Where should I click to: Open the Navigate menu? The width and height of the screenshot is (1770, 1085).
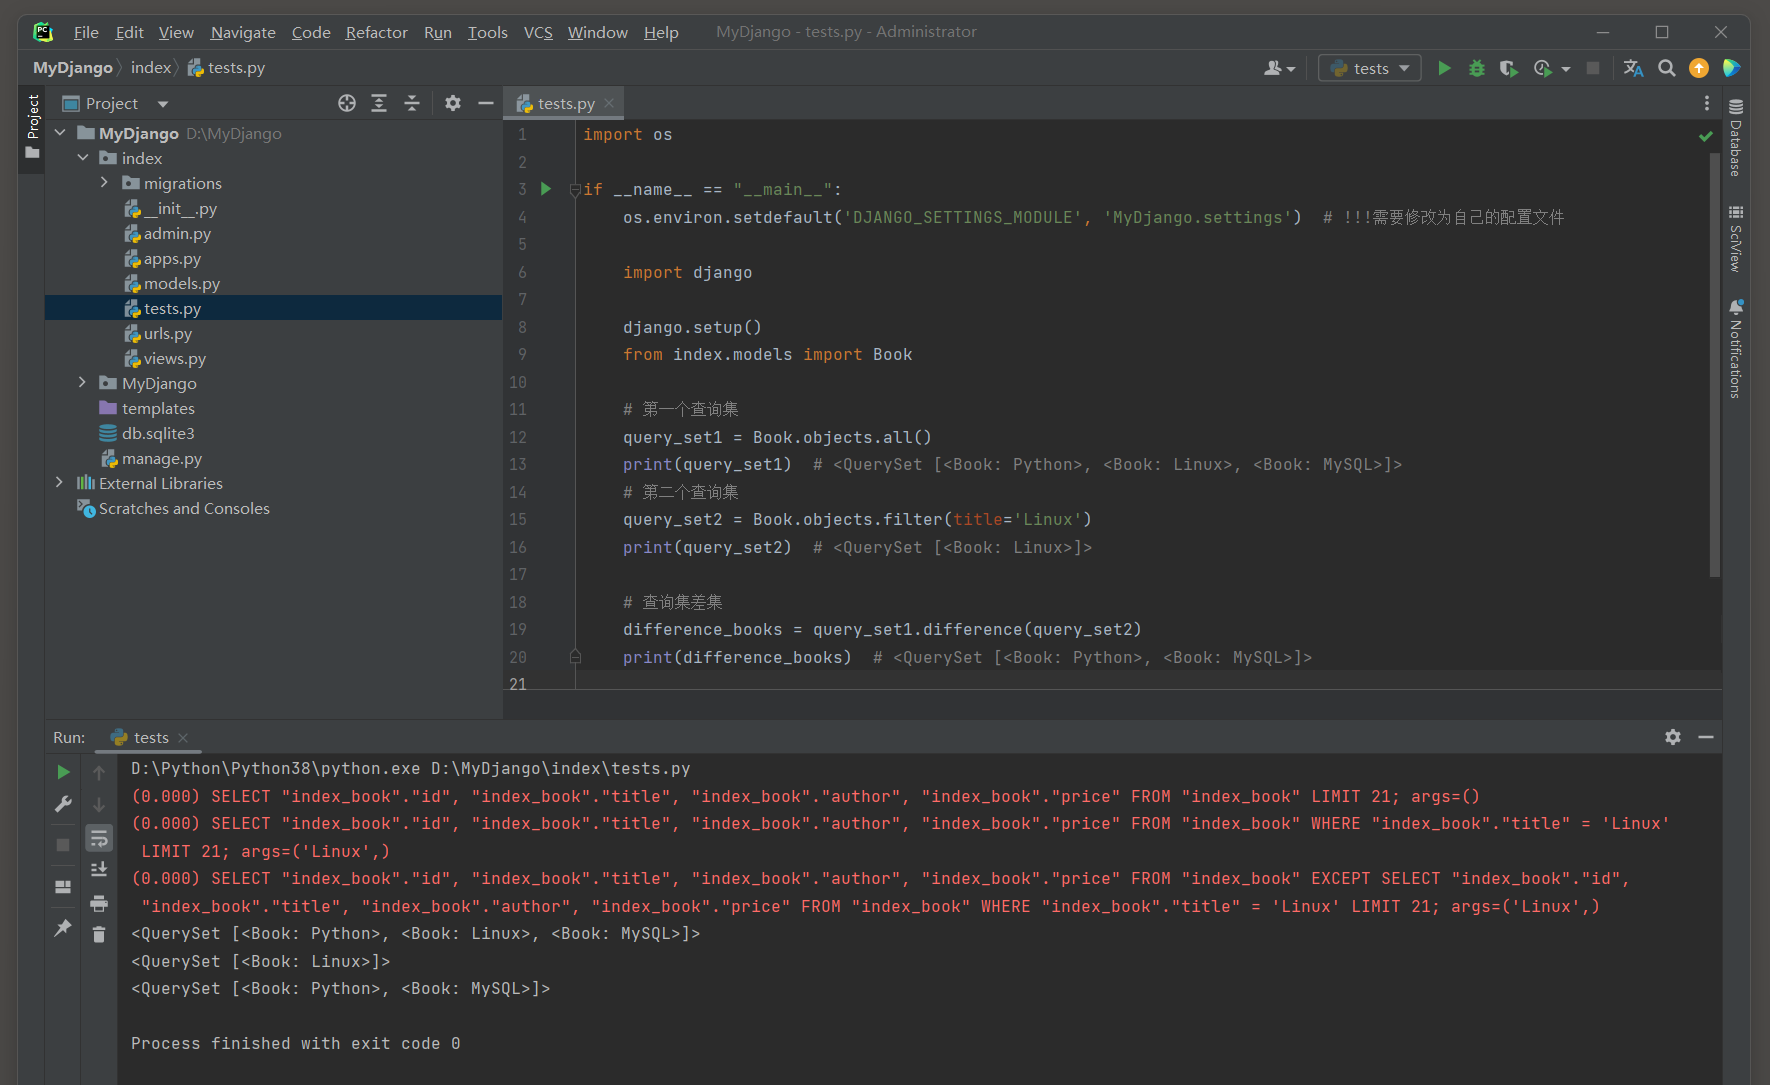point(243,32)
